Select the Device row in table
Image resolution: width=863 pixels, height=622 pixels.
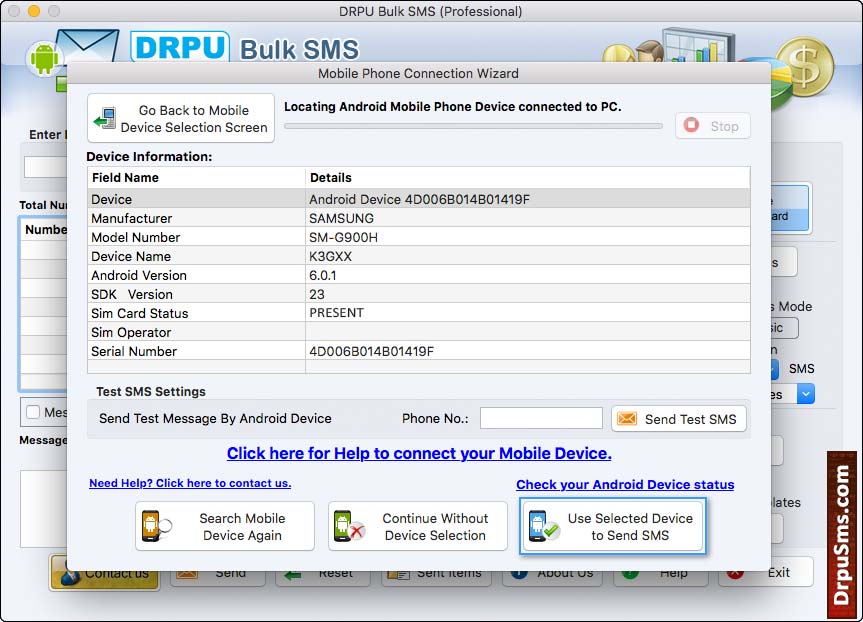(419, 199)
